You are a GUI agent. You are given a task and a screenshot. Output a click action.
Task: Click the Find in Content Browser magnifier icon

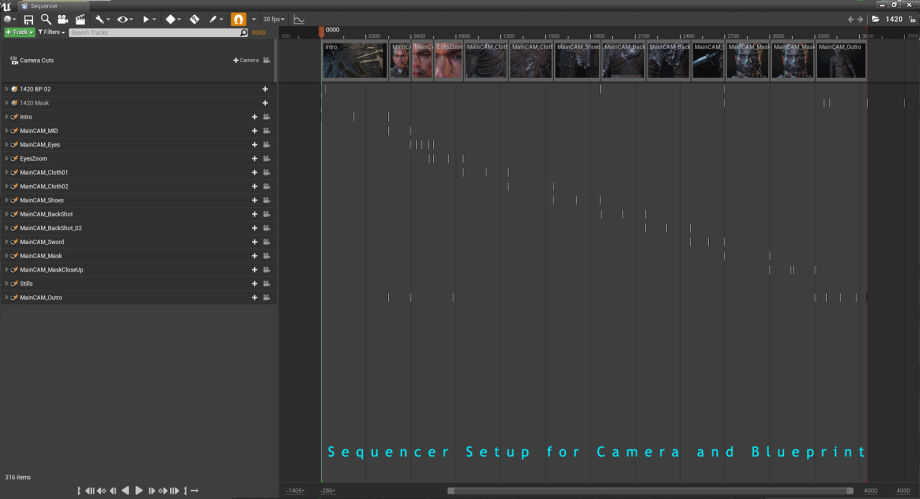pos(46,19)
